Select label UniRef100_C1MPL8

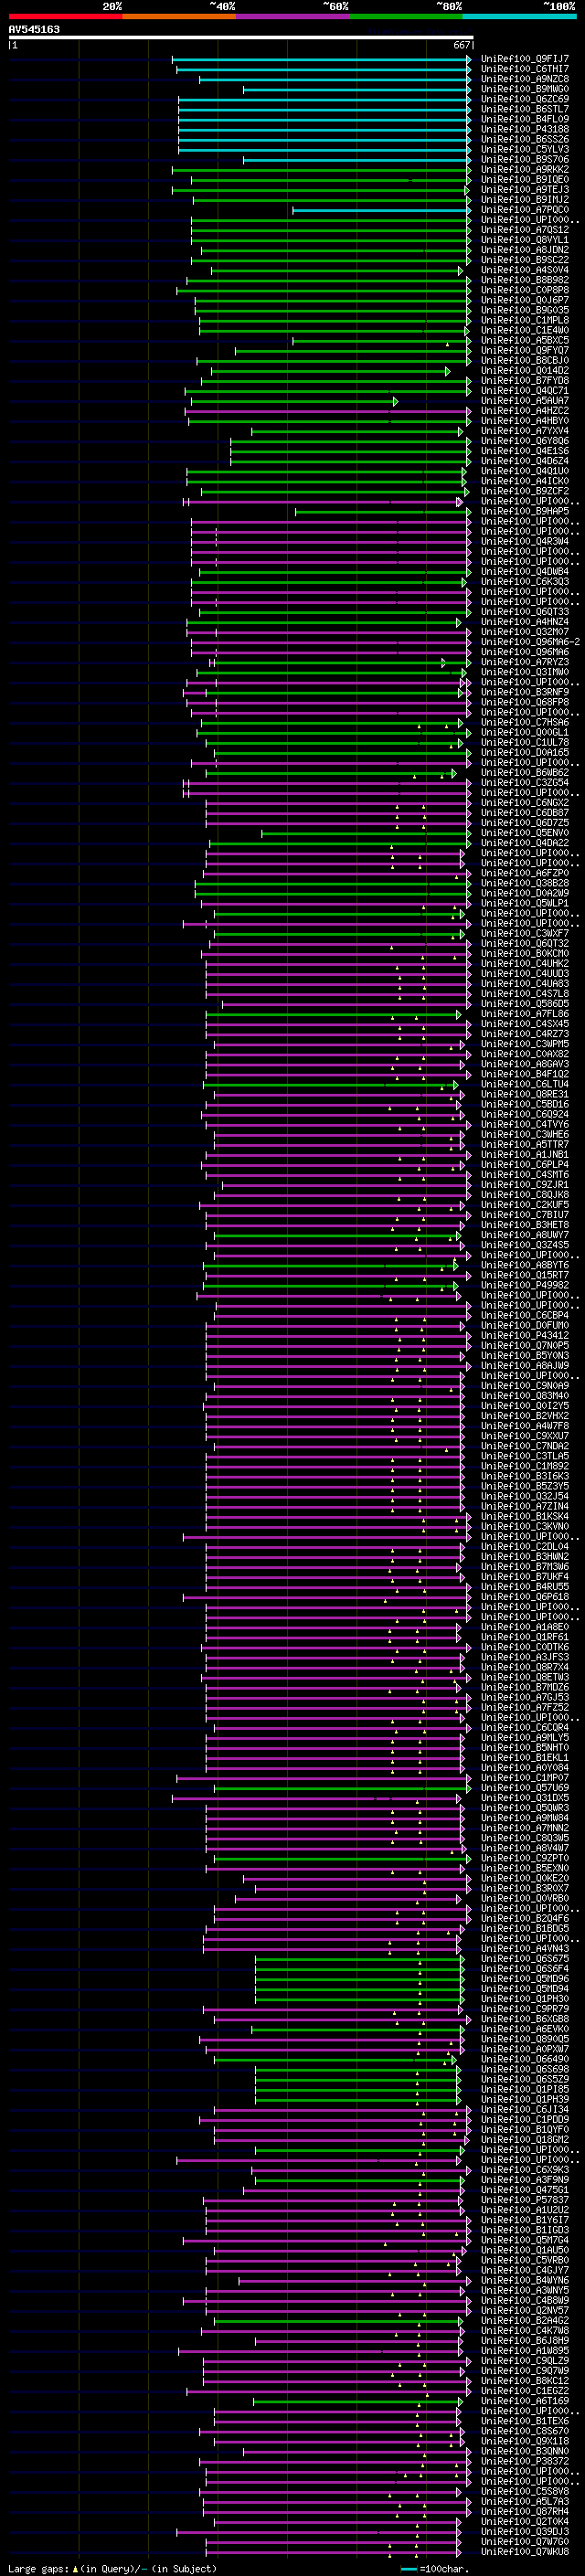point(525,320)
